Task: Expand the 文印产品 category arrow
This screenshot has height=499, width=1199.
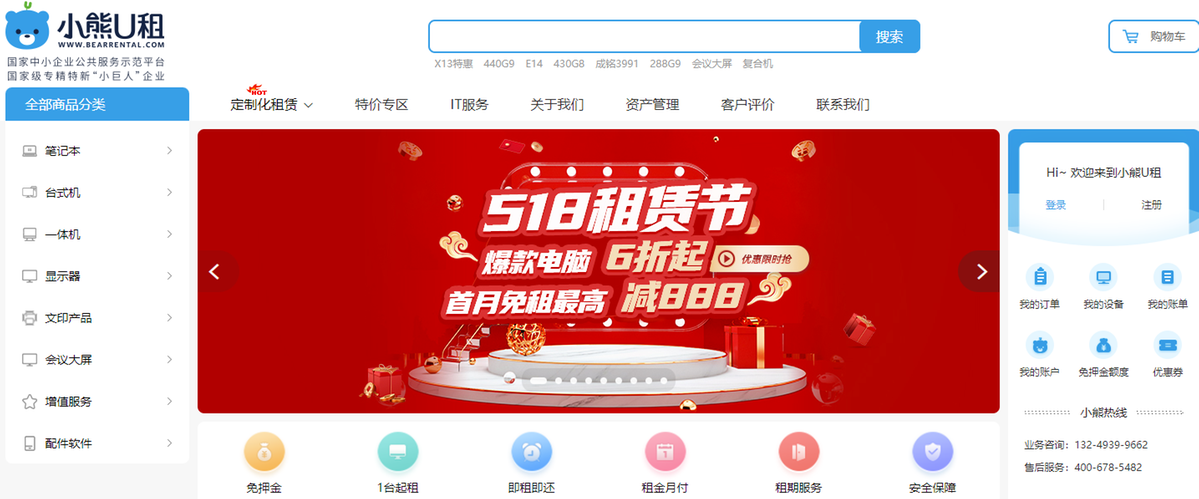Action: click(x=170, y=317)
